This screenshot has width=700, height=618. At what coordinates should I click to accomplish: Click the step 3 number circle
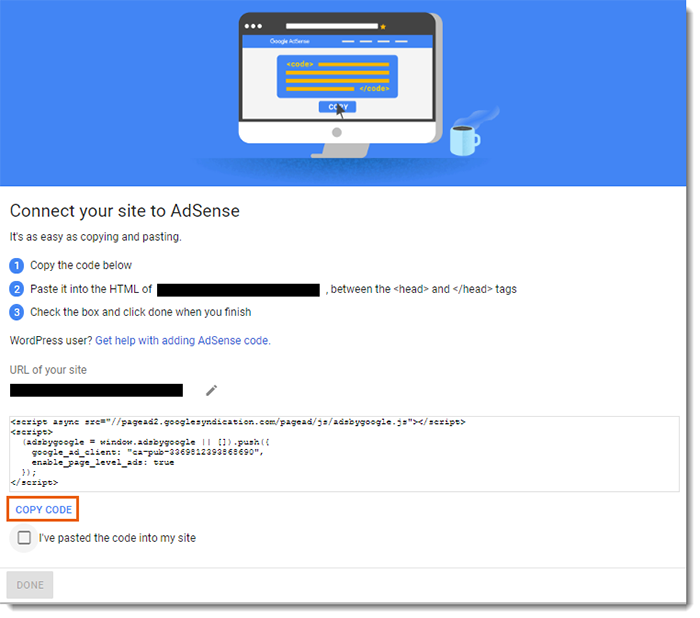click(16, 312)
